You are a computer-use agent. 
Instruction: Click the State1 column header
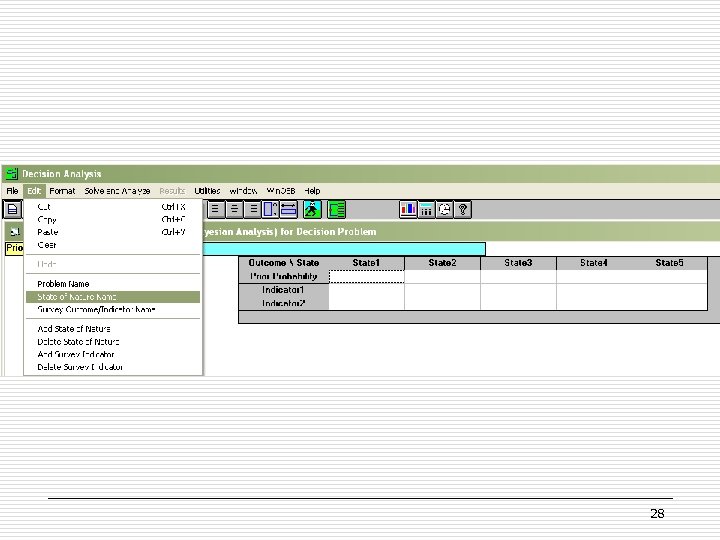[366, 263]
